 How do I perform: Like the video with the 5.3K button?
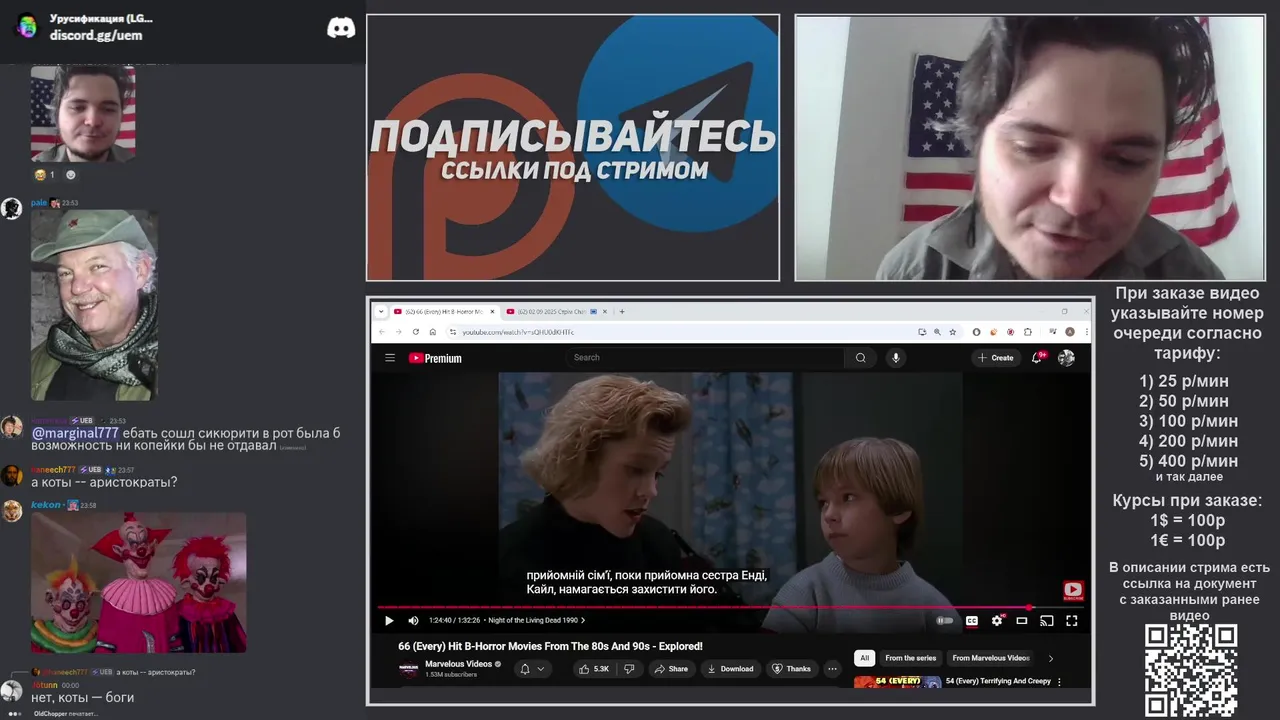pos(595,669)
